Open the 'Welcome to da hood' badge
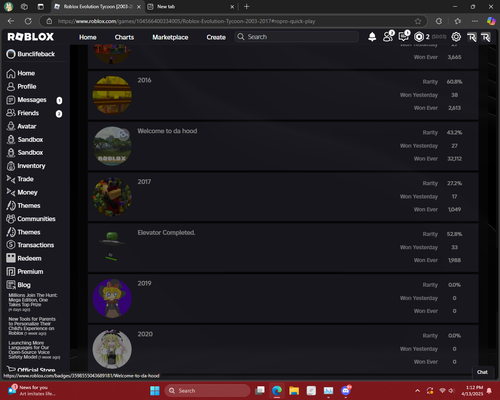The image size is (500, 400). tap(167, 131)
